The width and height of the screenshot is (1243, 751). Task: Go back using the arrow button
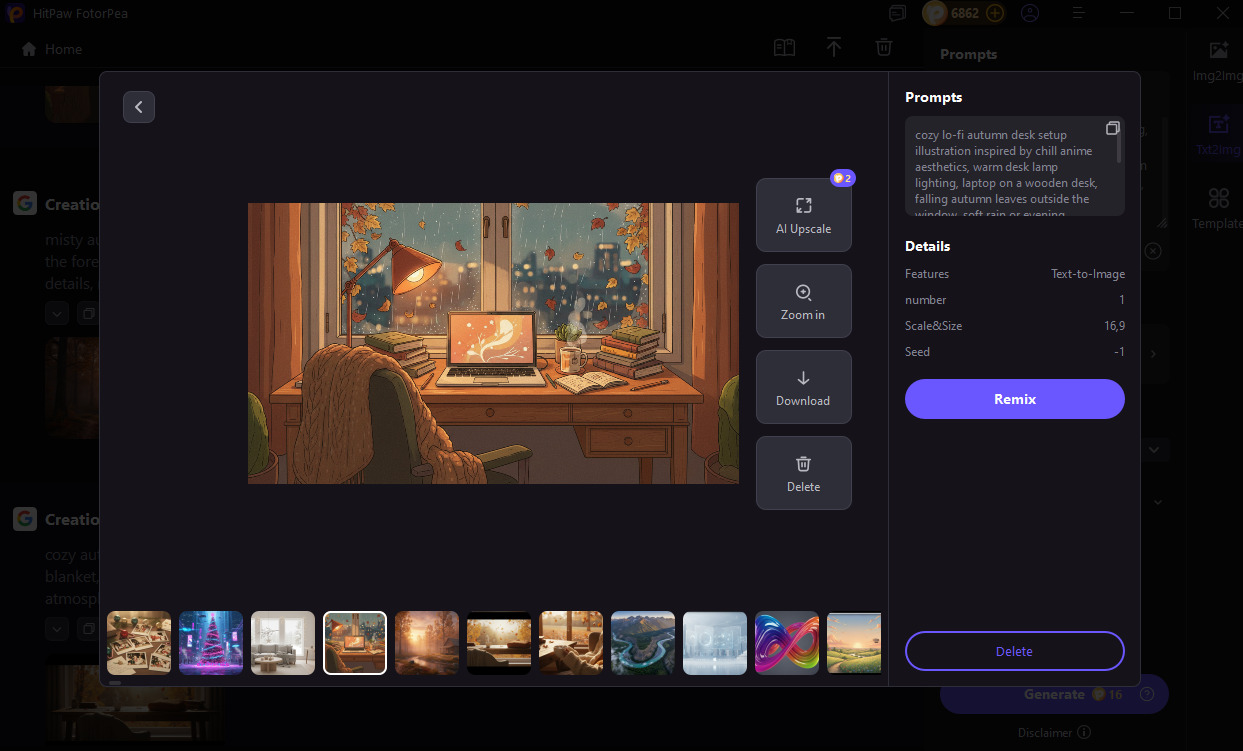[139, 107]
